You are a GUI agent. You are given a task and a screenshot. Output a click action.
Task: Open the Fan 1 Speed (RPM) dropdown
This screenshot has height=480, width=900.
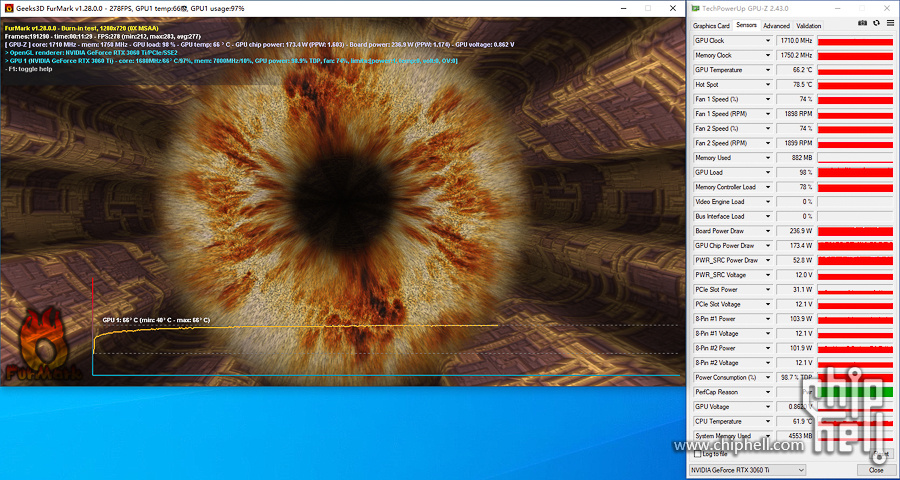point(768,114)
